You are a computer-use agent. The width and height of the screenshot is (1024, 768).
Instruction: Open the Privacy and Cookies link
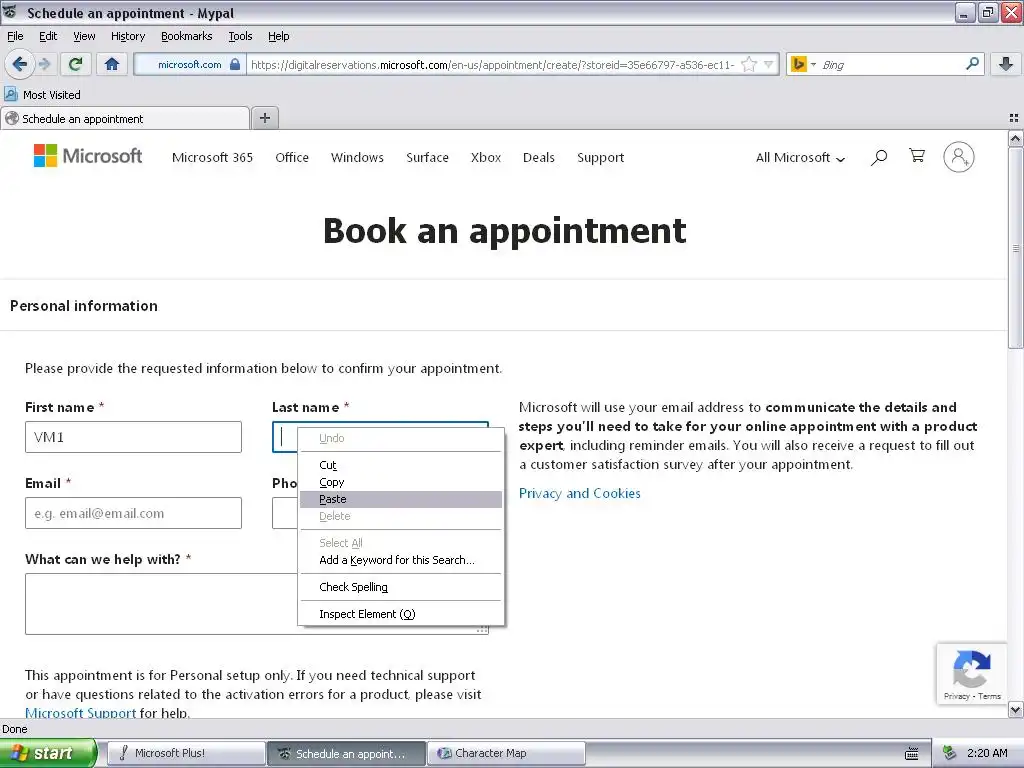[579, 493]
